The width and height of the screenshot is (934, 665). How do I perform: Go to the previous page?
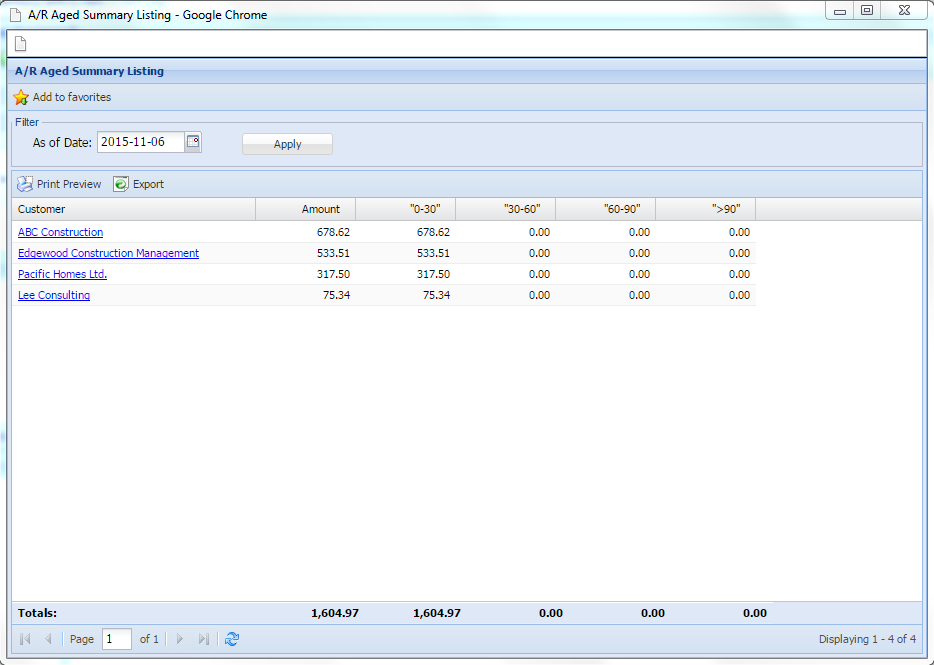[x=48, y=639]
